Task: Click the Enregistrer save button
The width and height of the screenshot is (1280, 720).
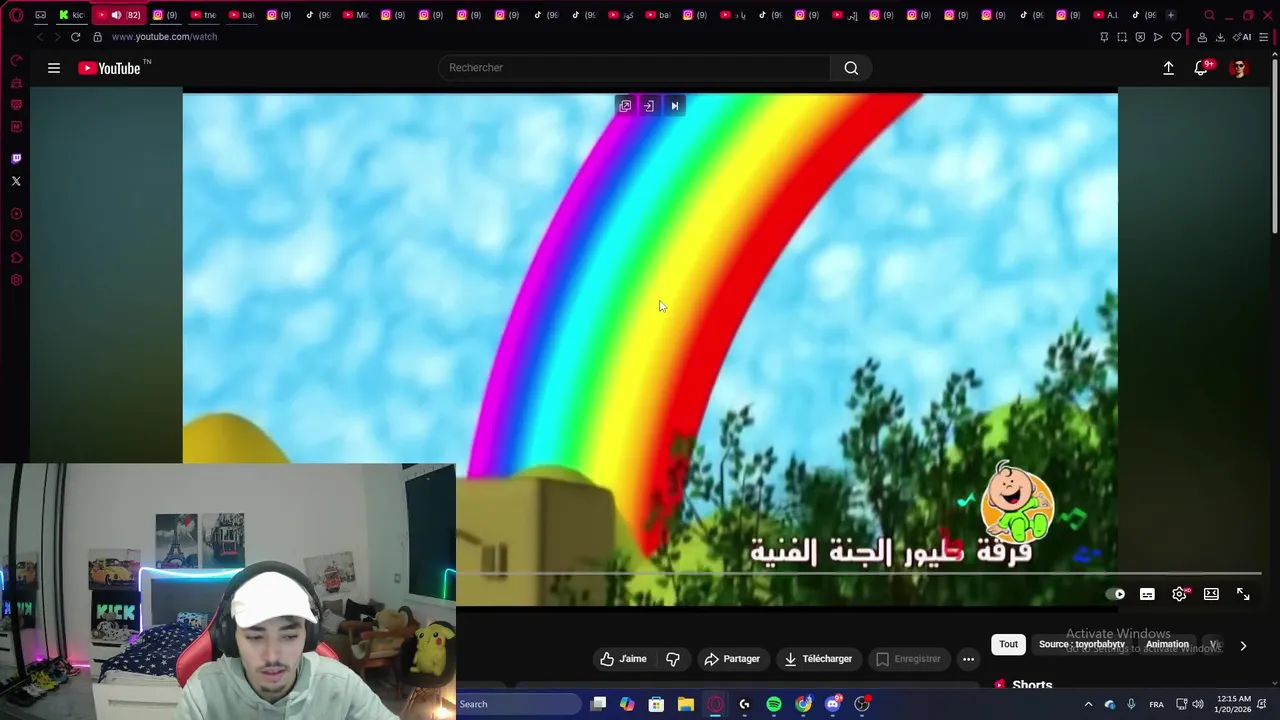Action: [908, 659]
